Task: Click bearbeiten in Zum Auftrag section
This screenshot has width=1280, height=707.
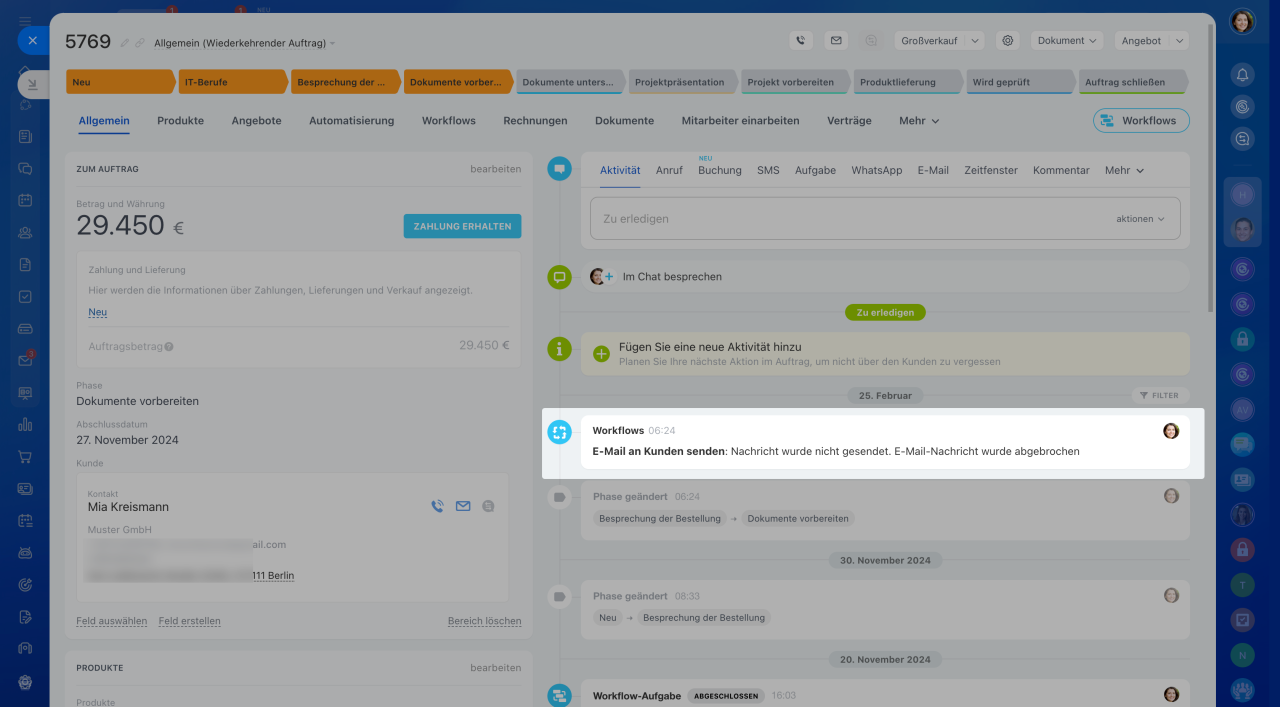Action: [495, 170]
